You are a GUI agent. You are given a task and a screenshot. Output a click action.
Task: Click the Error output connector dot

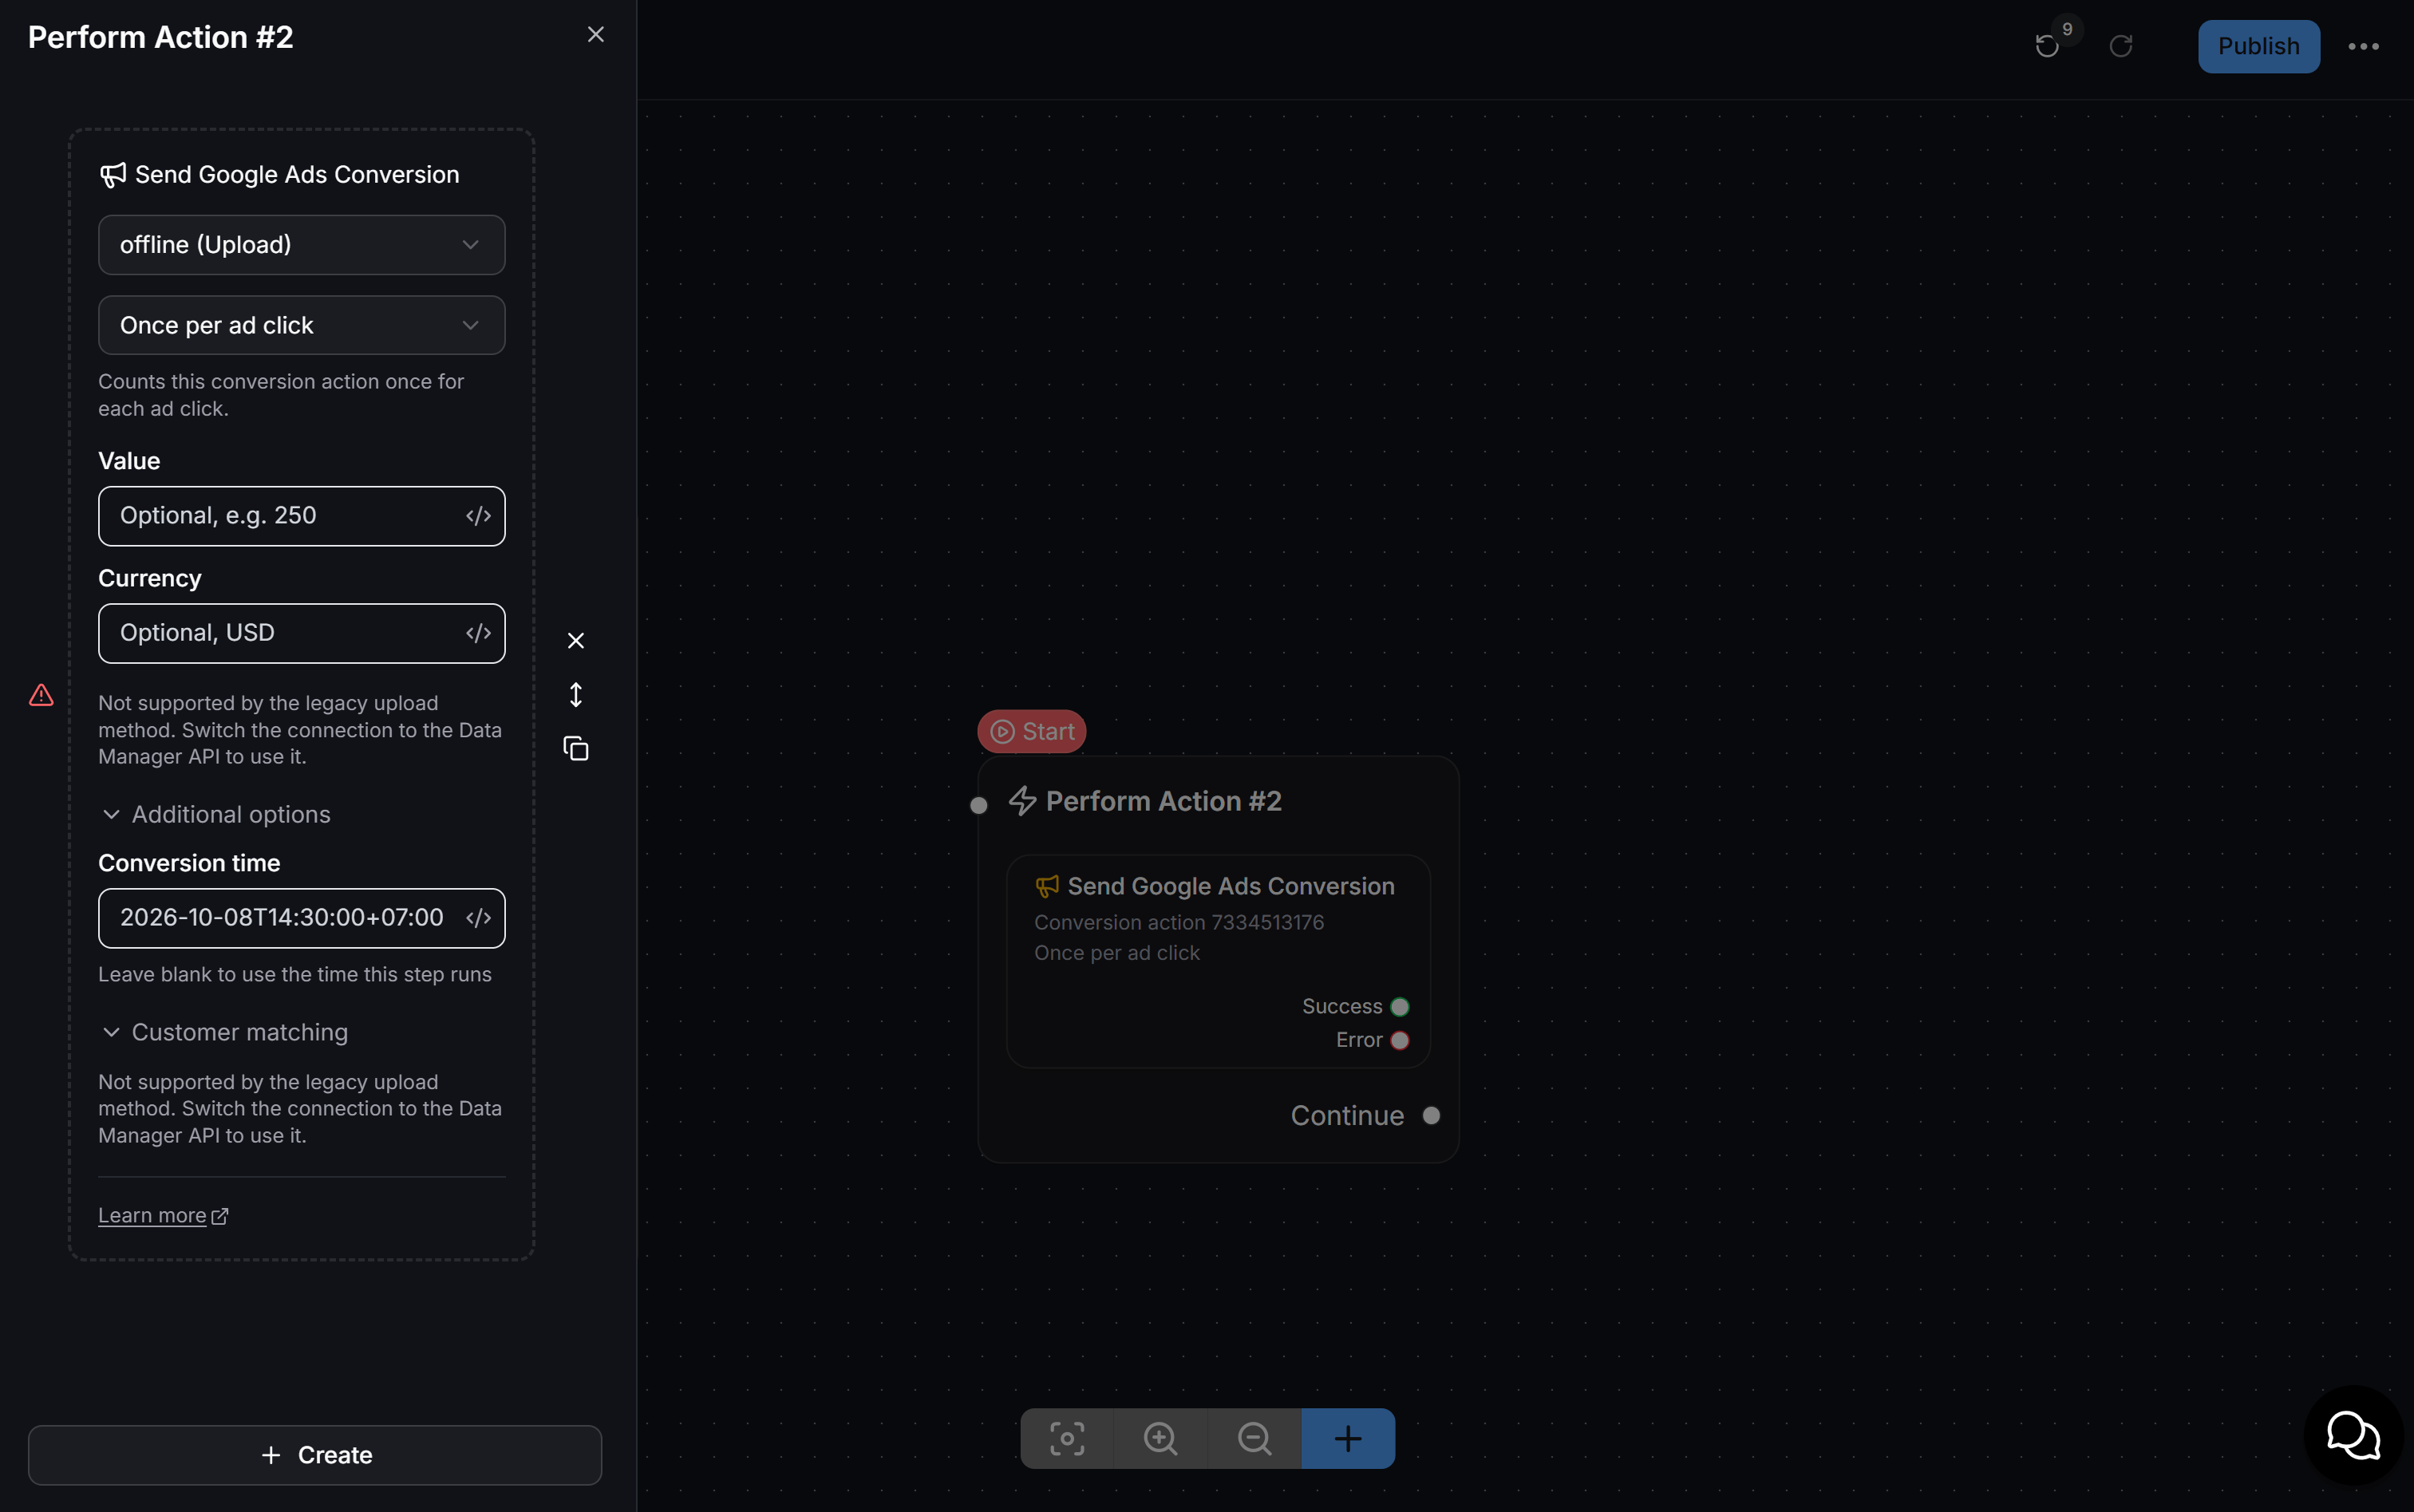(x=1400, y=1040)
